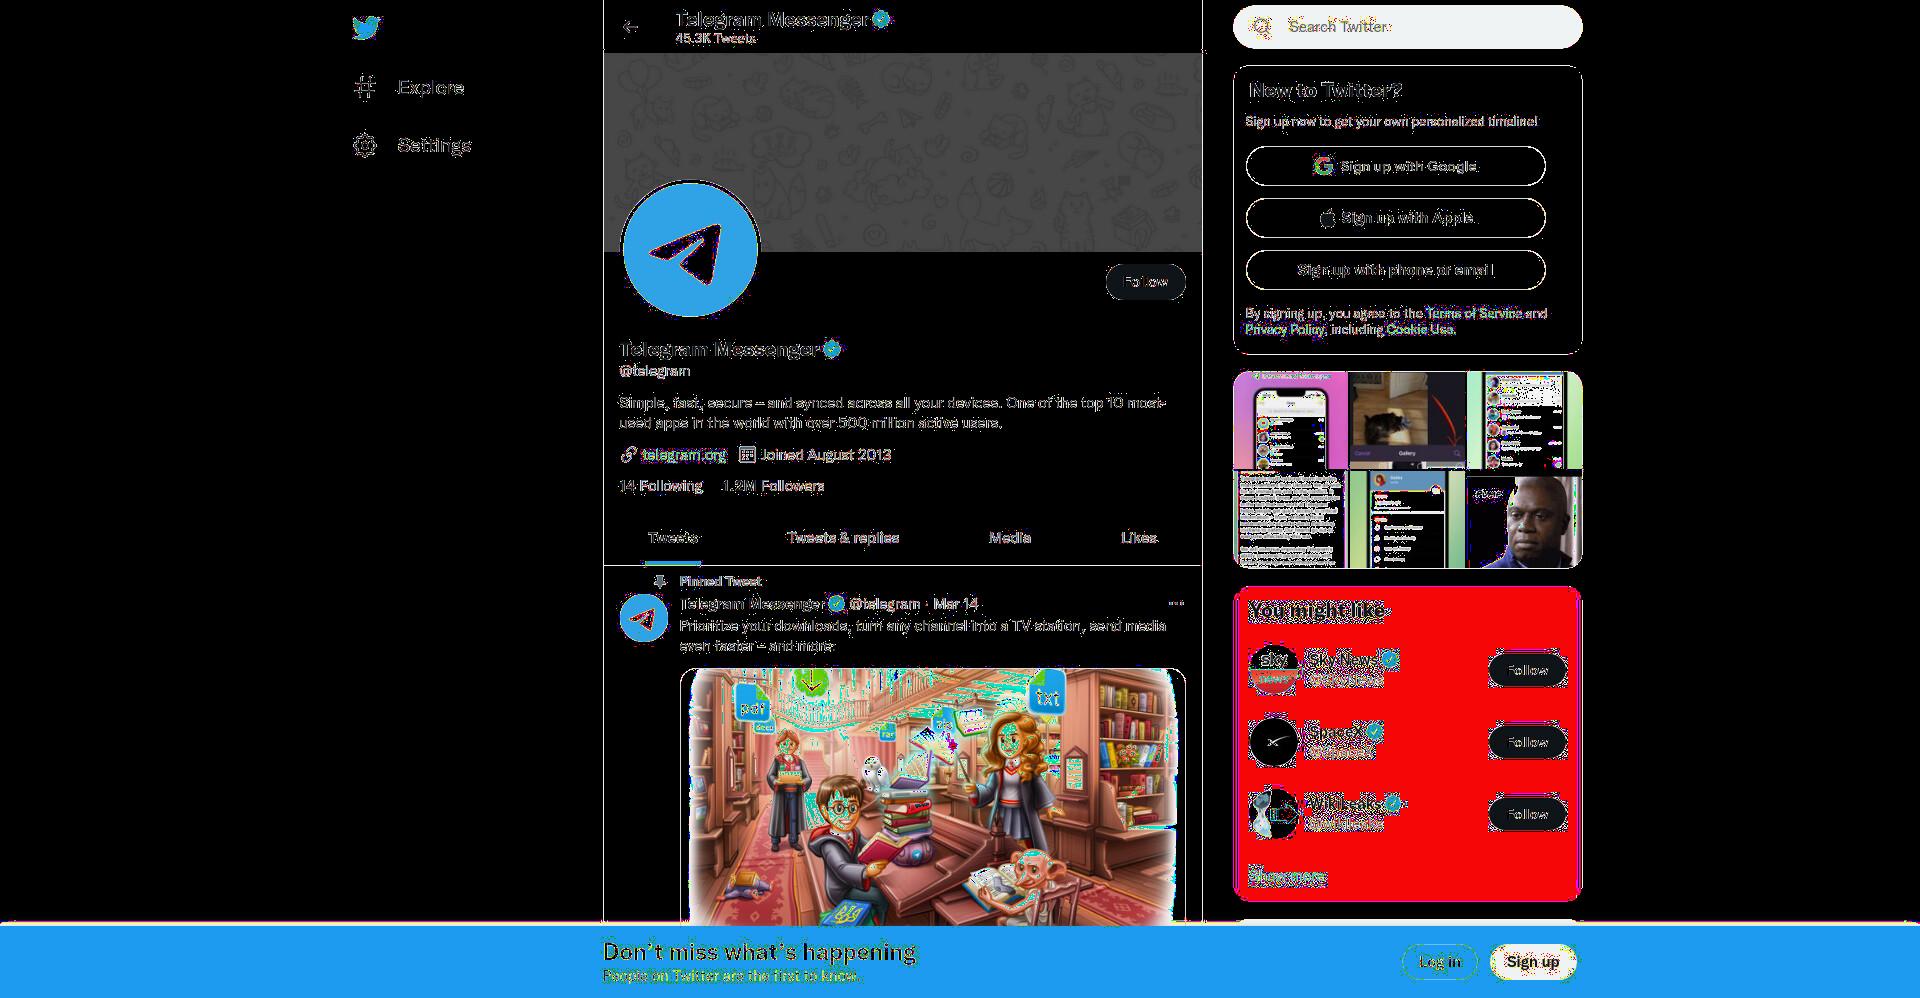Switch to the Media tab
The width and height of the screenshot is (1920, 998).
[x=1009, y=538]
